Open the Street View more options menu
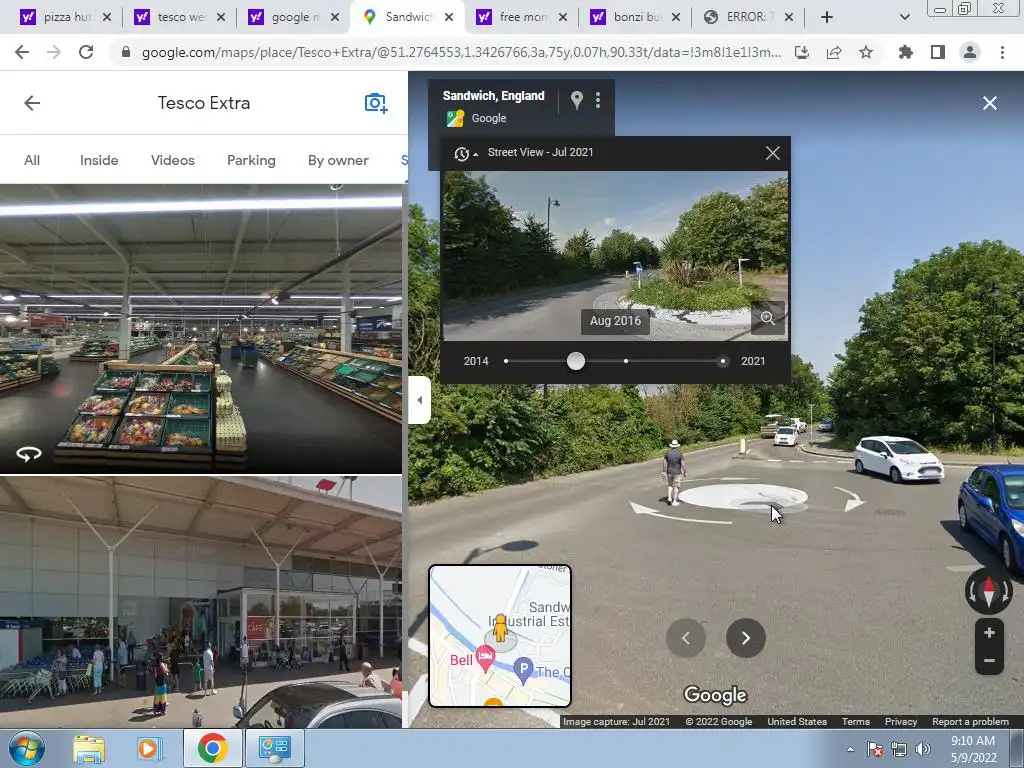 coord(598,100)
